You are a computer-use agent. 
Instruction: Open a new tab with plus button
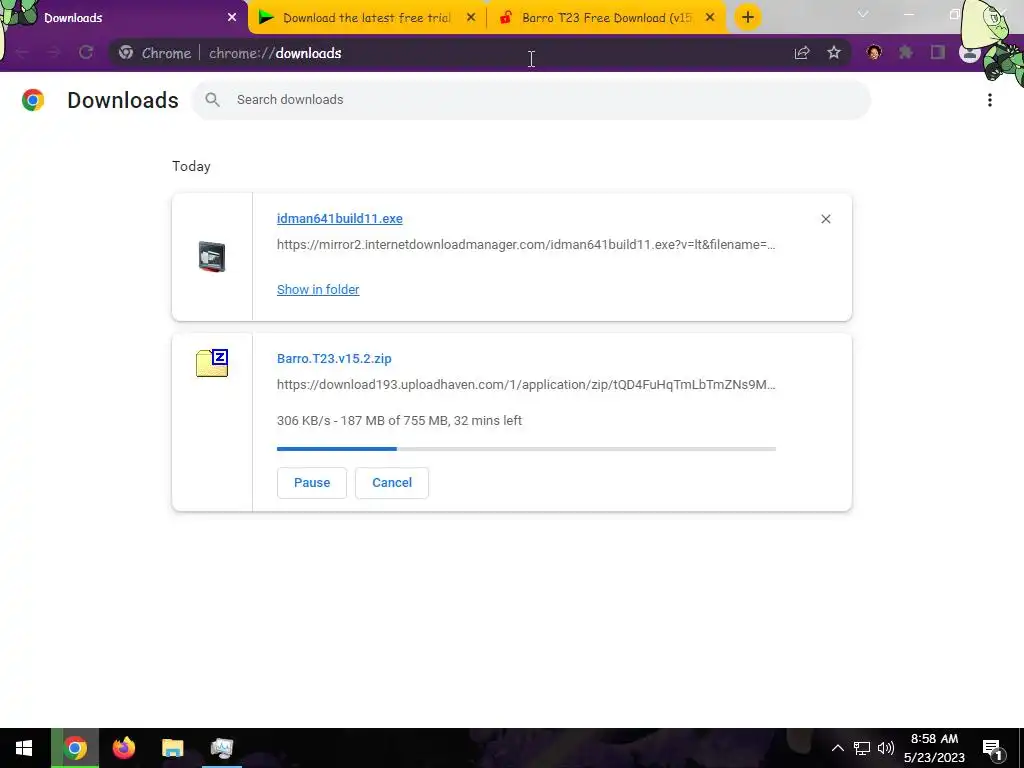pos(748,17)
